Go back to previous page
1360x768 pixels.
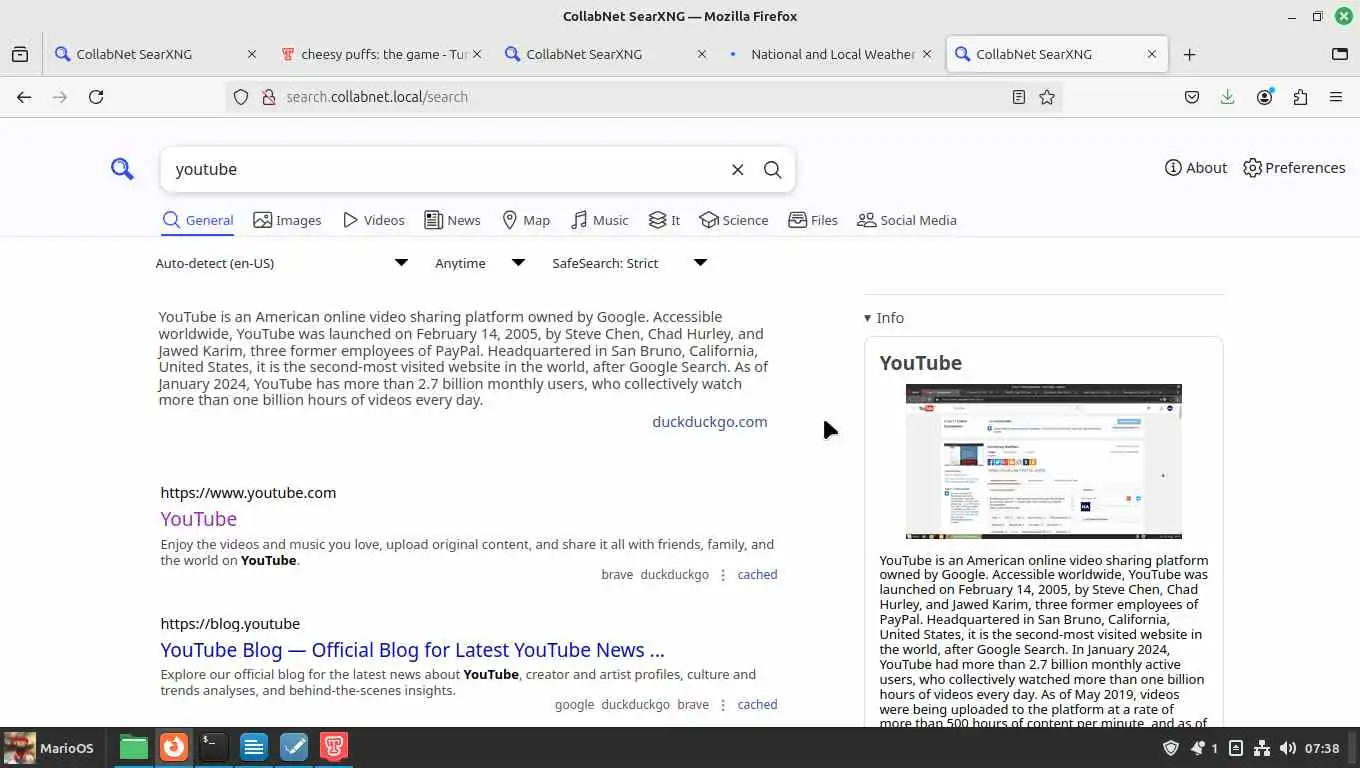[x=24, y=97]
